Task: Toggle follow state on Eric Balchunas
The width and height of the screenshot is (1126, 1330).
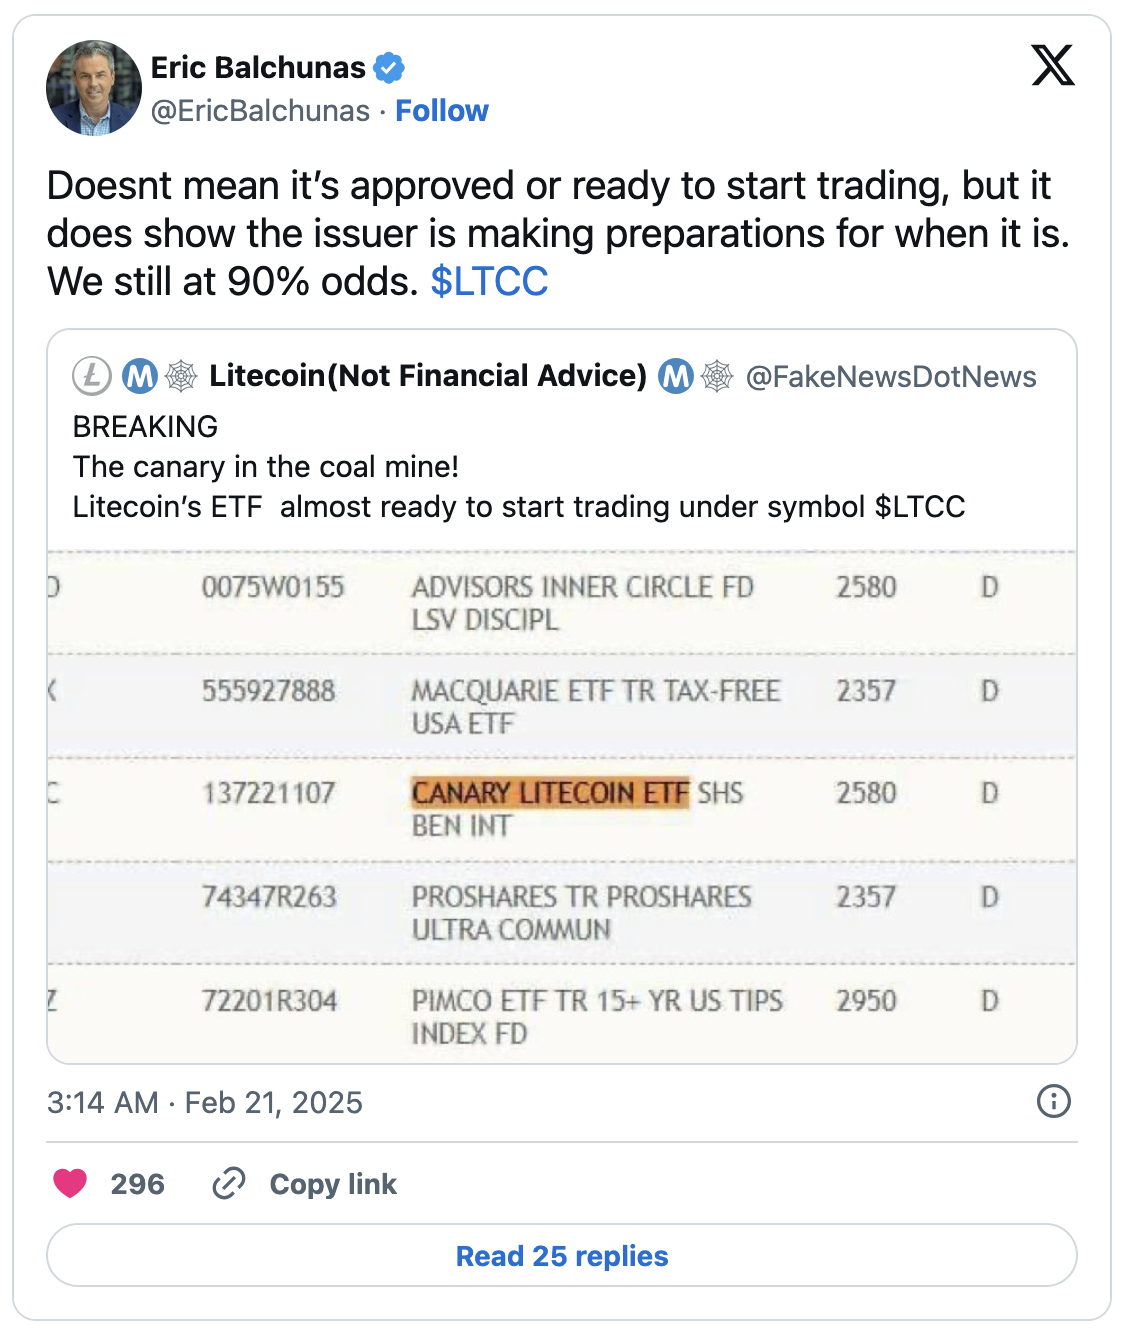Action: click(x=443, y=111)
